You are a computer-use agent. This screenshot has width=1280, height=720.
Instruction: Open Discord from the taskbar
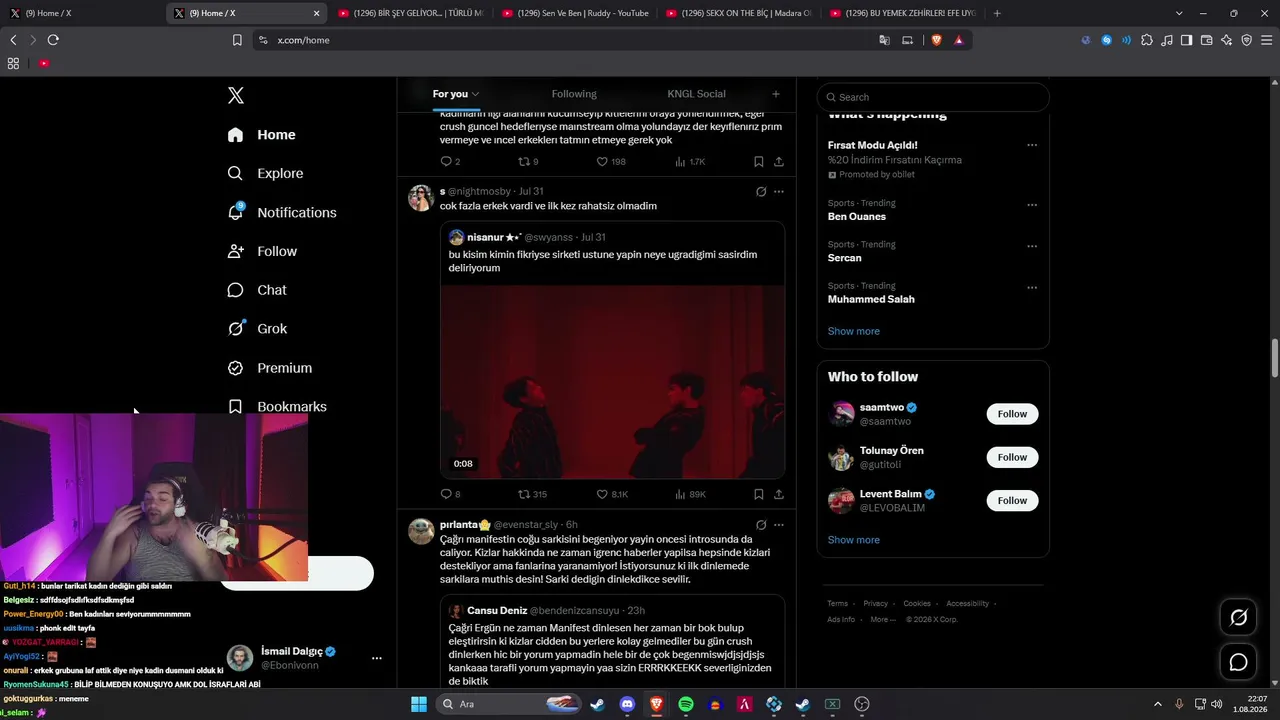(x=627, y=704)
